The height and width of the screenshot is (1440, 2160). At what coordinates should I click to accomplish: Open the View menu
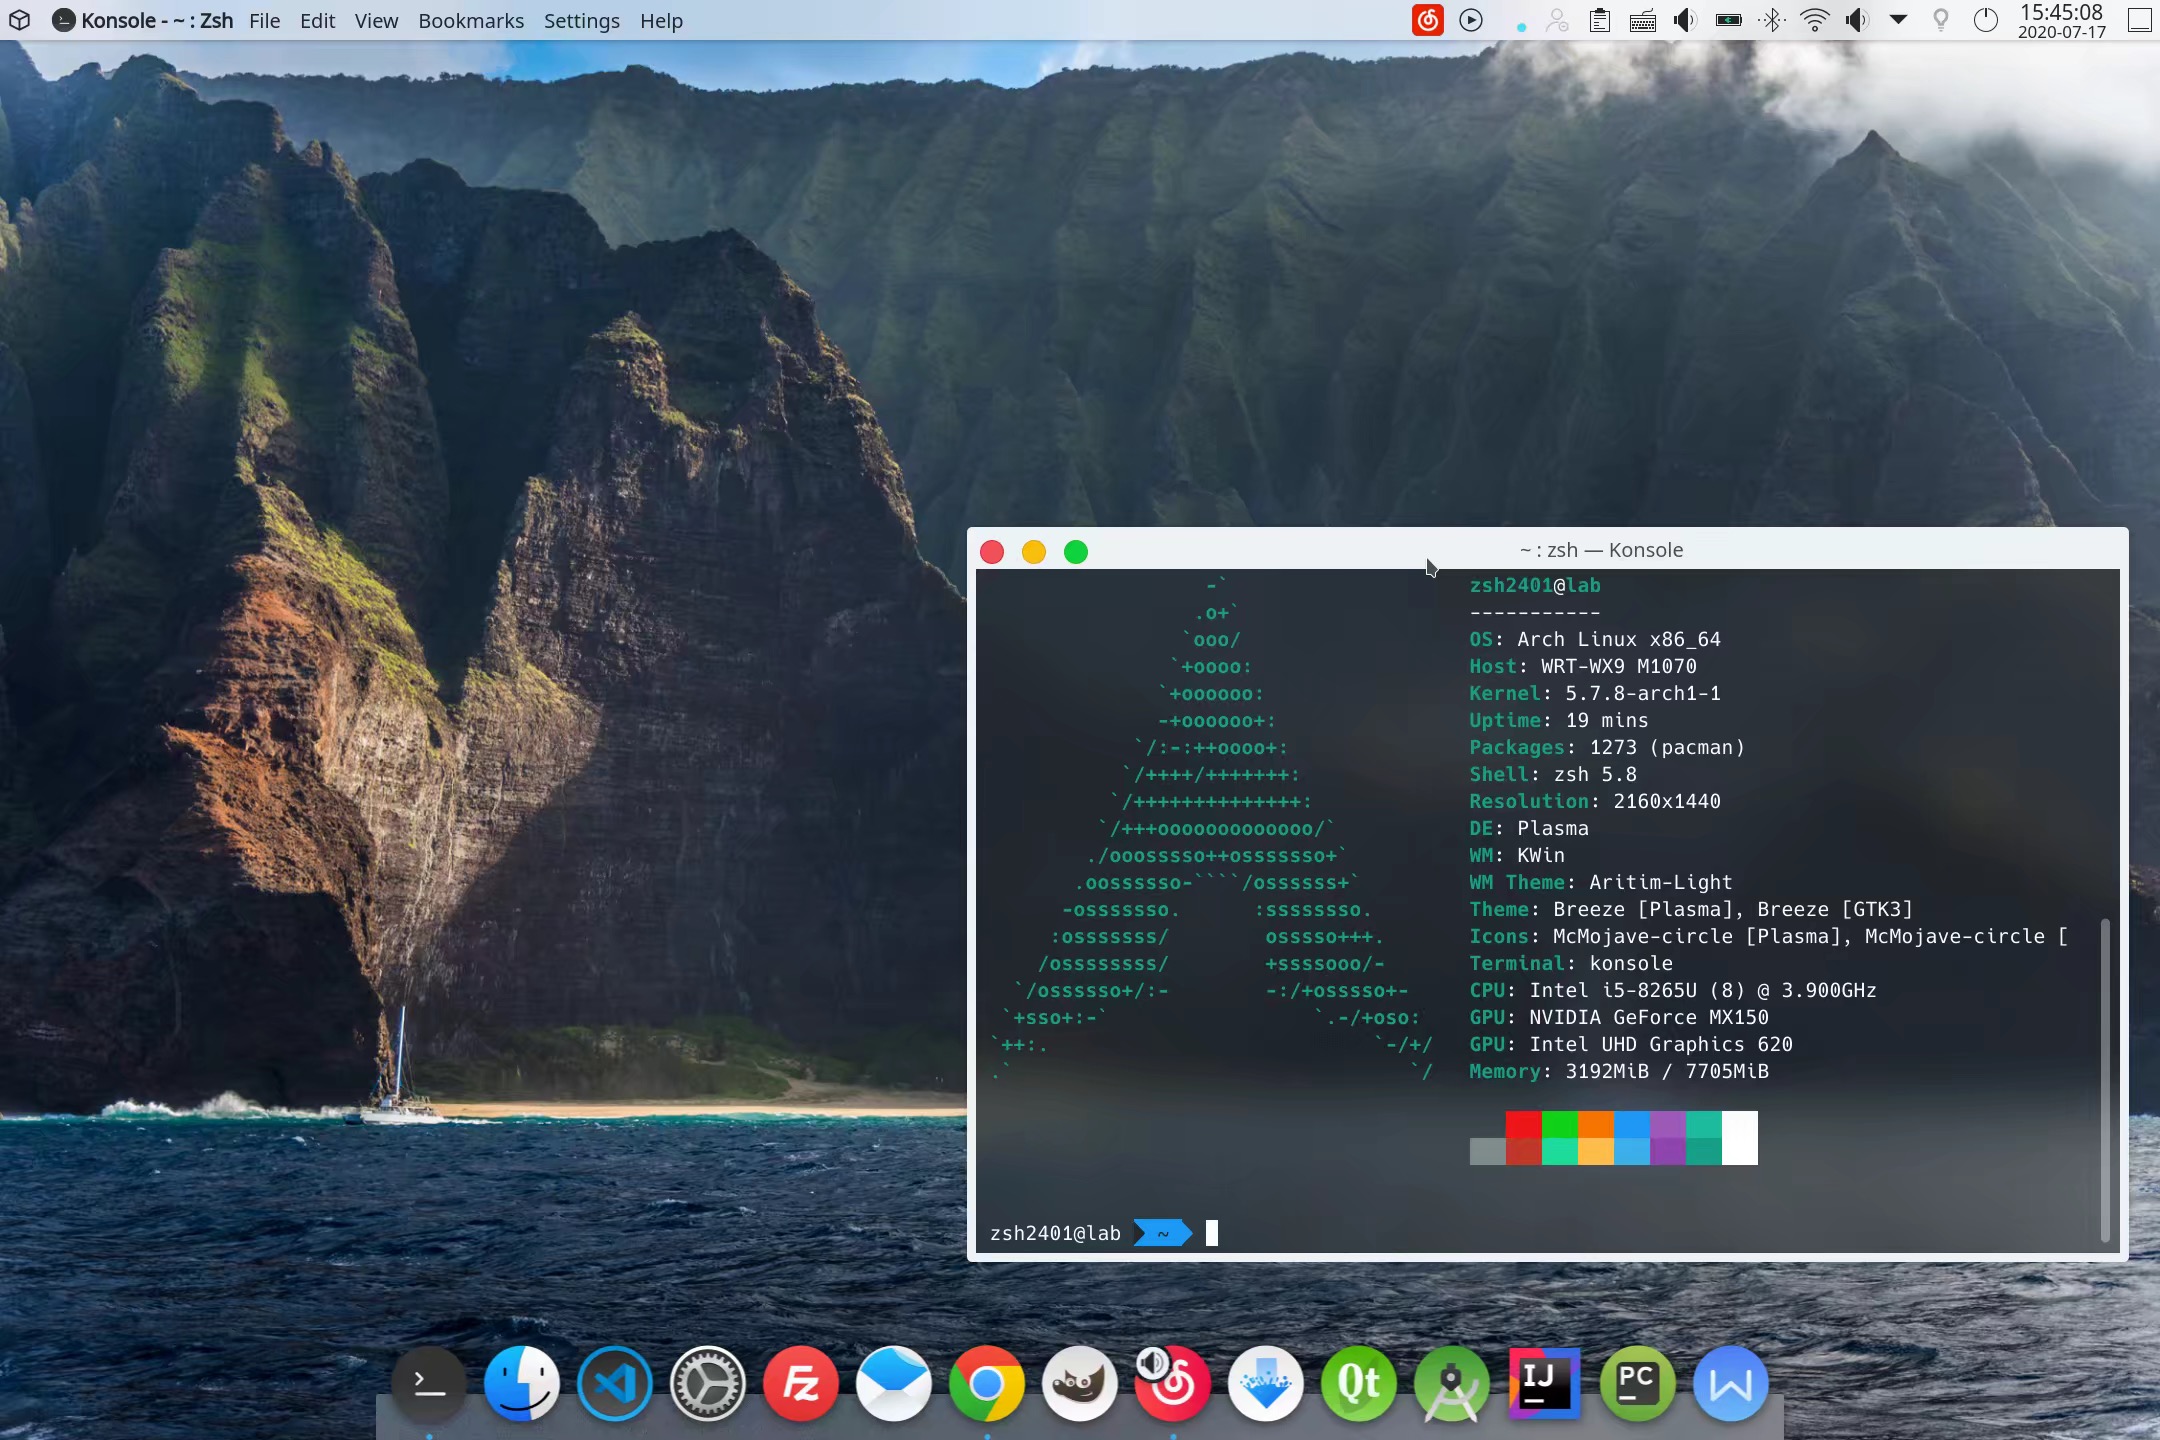(x=376, y=21)
